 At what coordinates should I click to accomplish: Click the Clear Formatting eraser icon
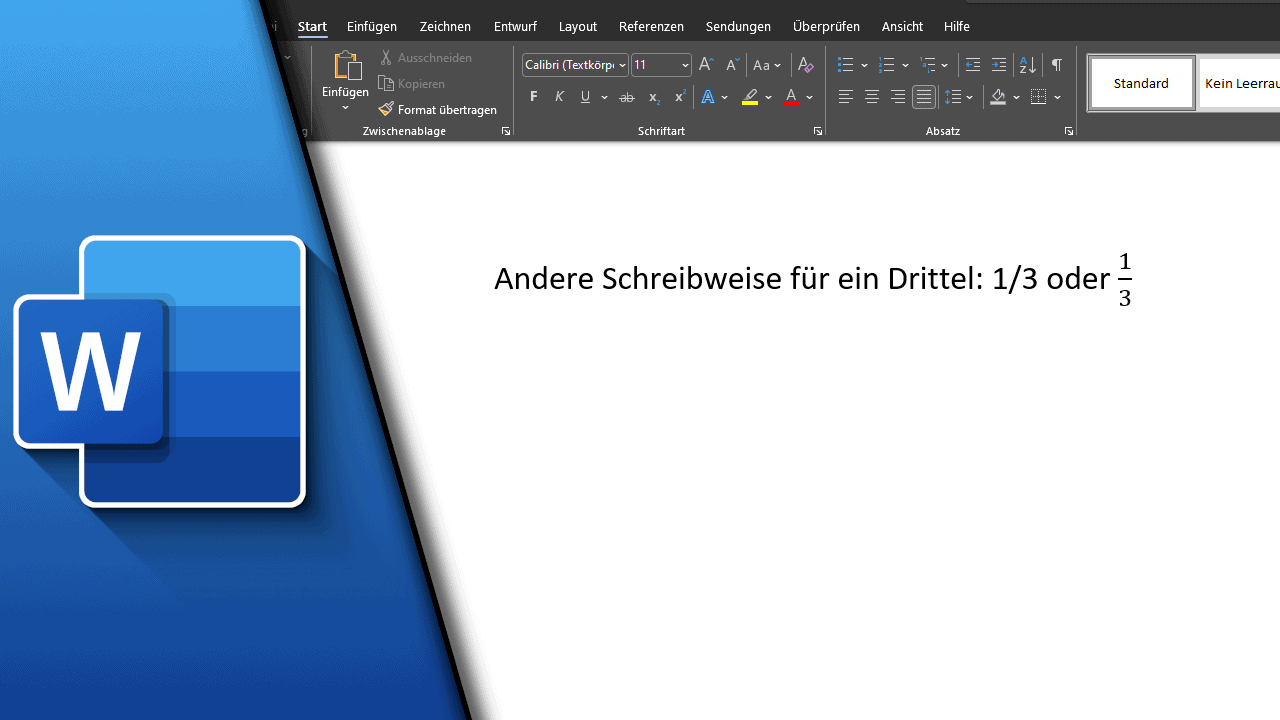pyautogui.click(x=806, y=65)
